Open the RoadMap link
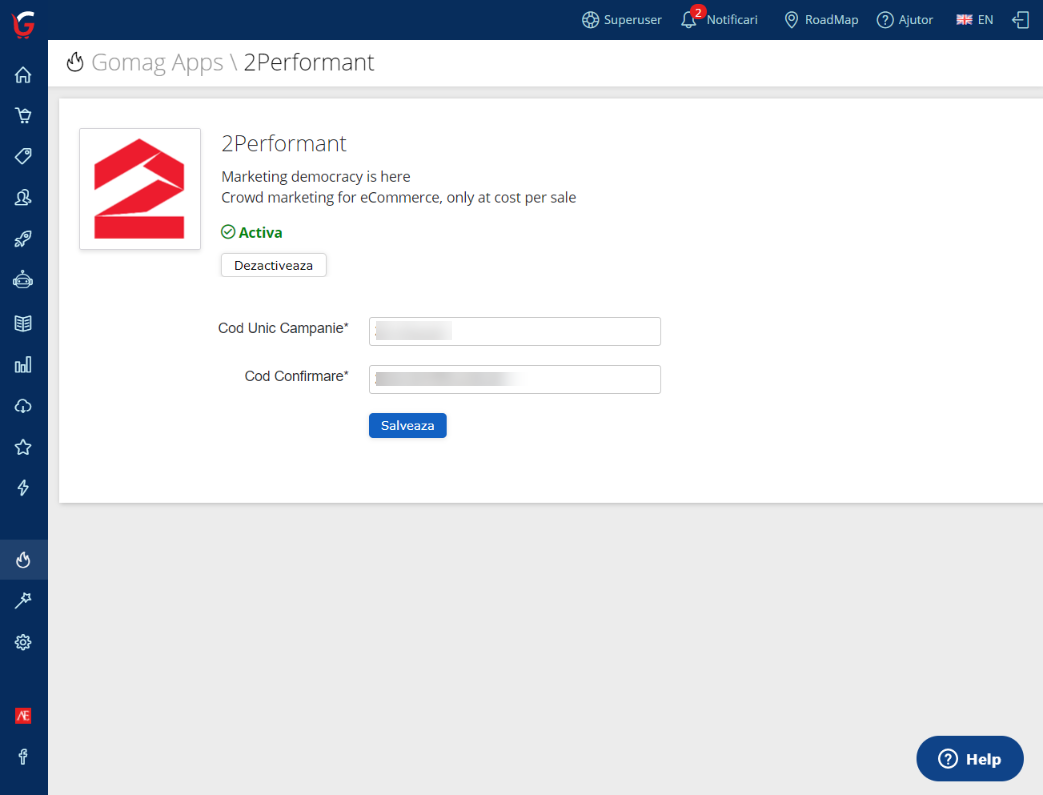This screenshot has height=795, width=1043. coord(821,20)
